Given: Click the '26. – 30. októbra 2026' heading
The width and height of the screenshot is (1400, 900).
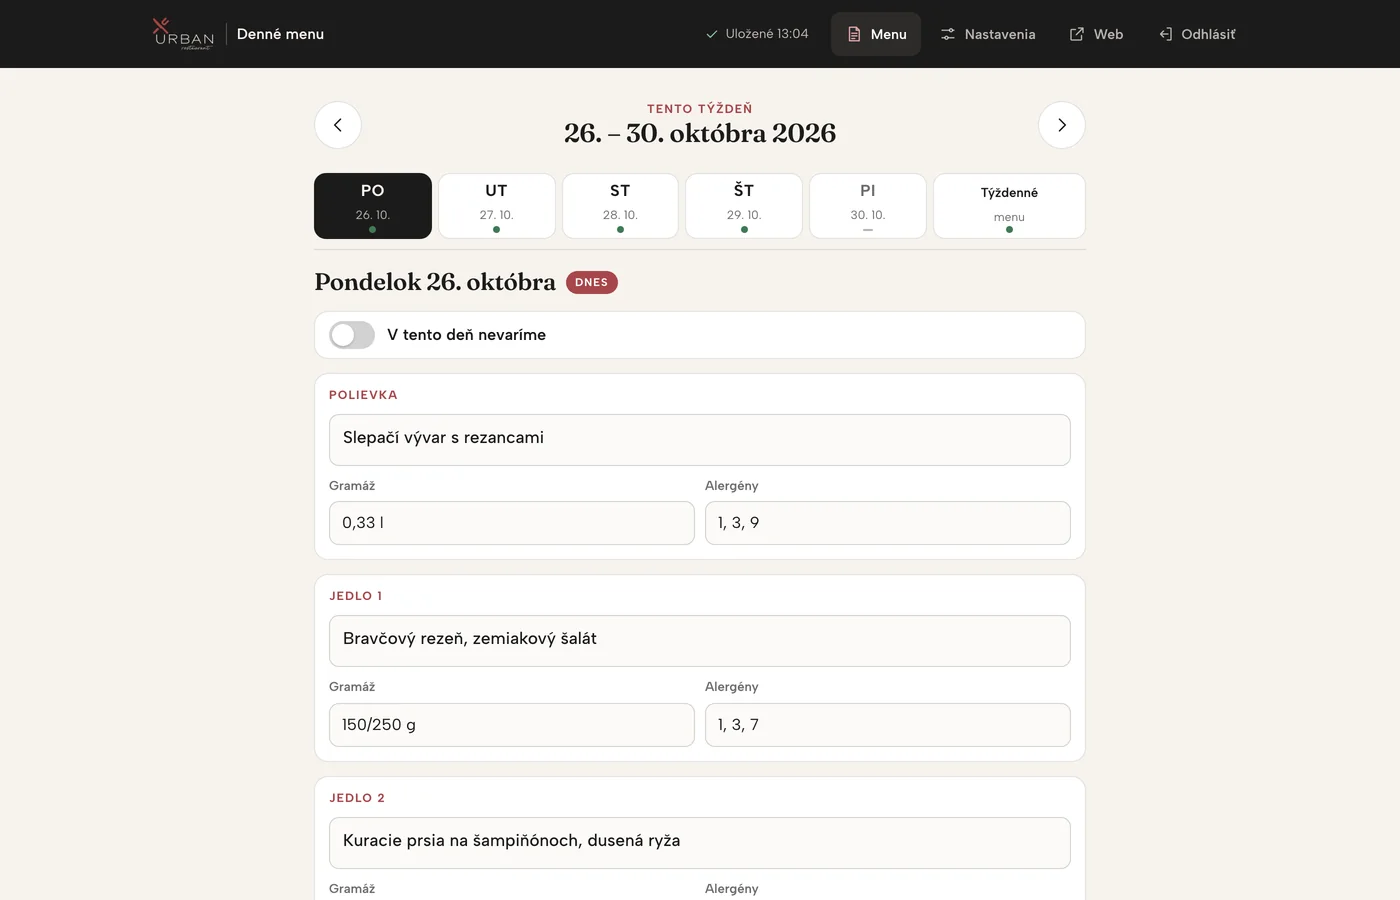Looking at the screenshot, I should pos(700,133).
